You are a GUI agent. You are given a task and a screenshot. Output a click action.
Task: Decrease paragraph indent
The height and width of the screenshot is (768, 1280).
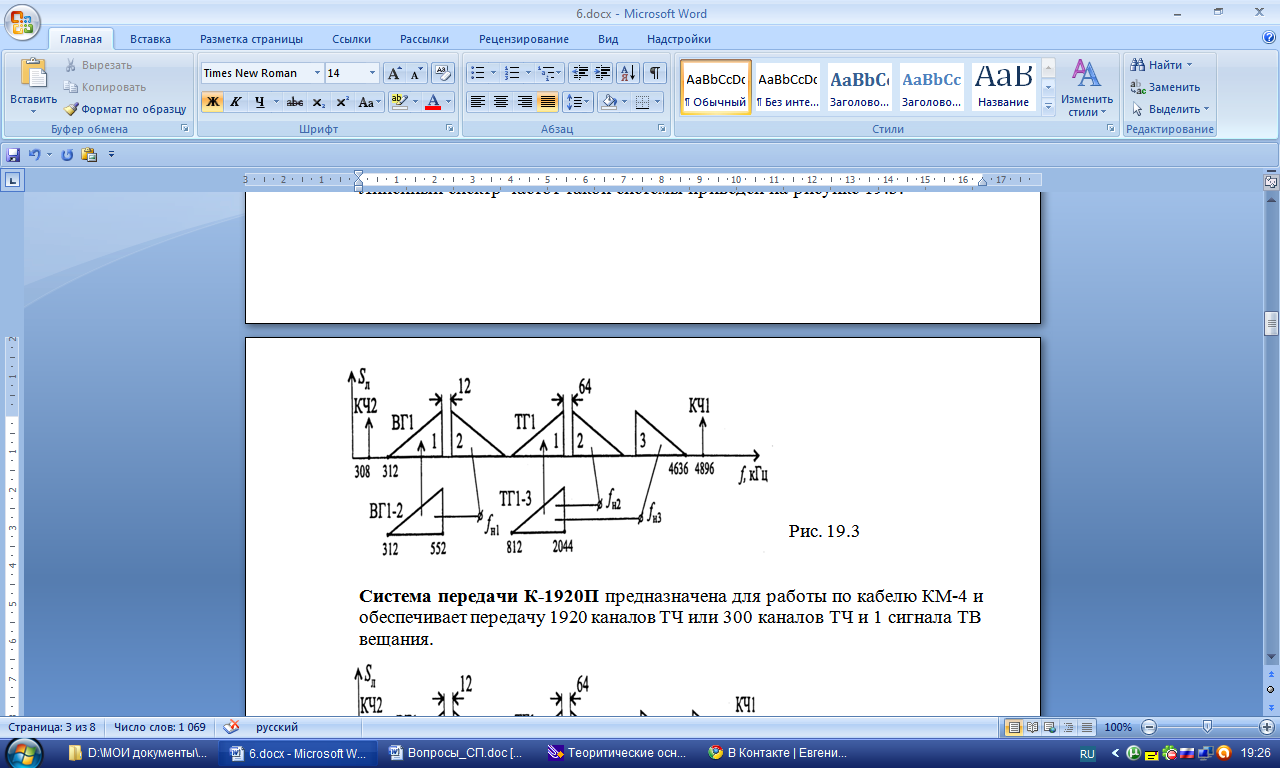click(x=580, y=73)
